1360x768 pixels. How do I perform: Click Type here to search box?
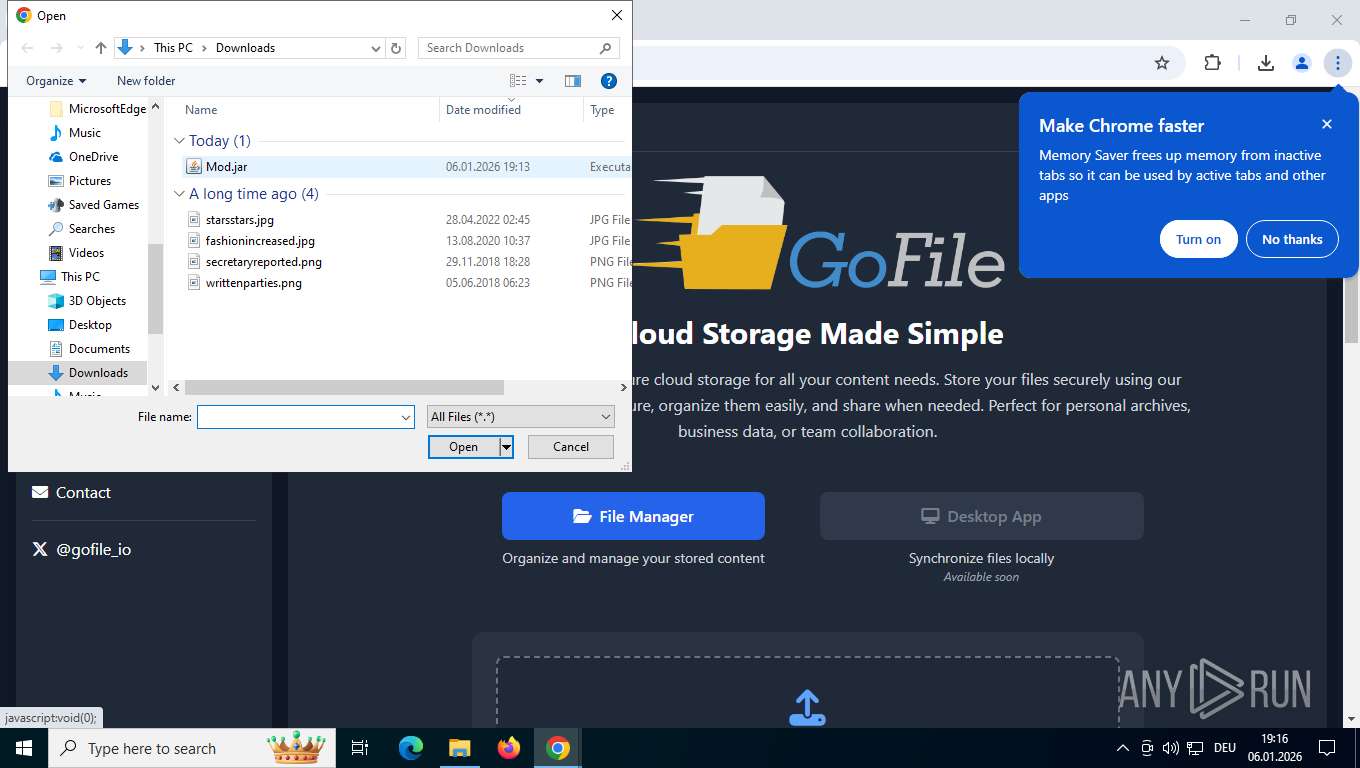pos(191,748)
